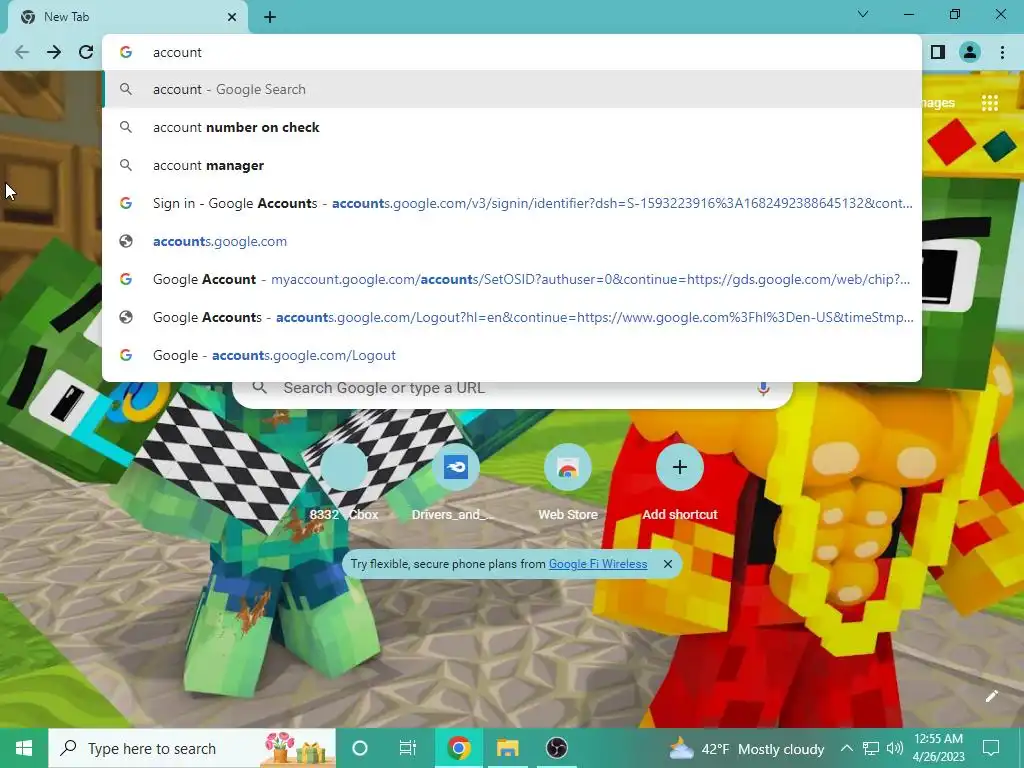Open the '8332 Cbox' shortcut

[344, 483]
